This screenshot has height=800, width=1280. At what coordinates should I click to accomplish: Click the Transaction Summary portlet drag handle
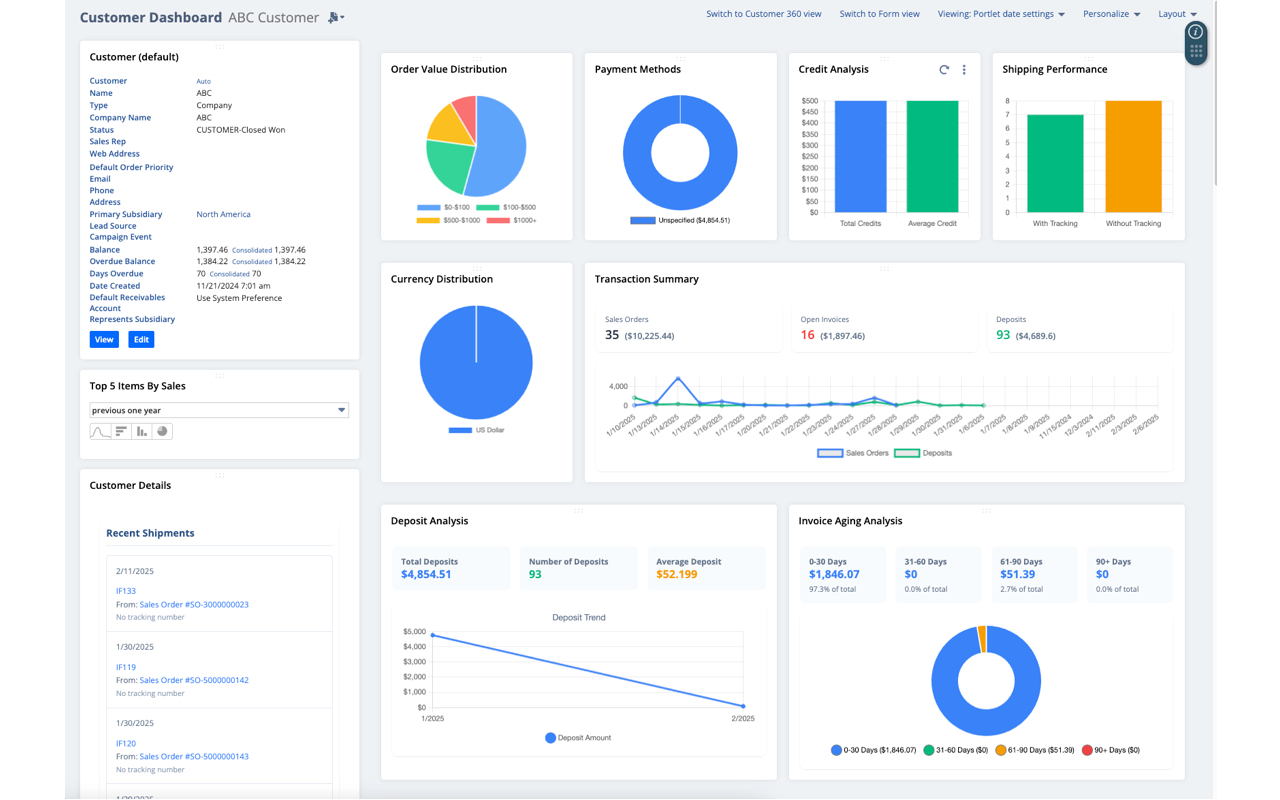(884, 268)
